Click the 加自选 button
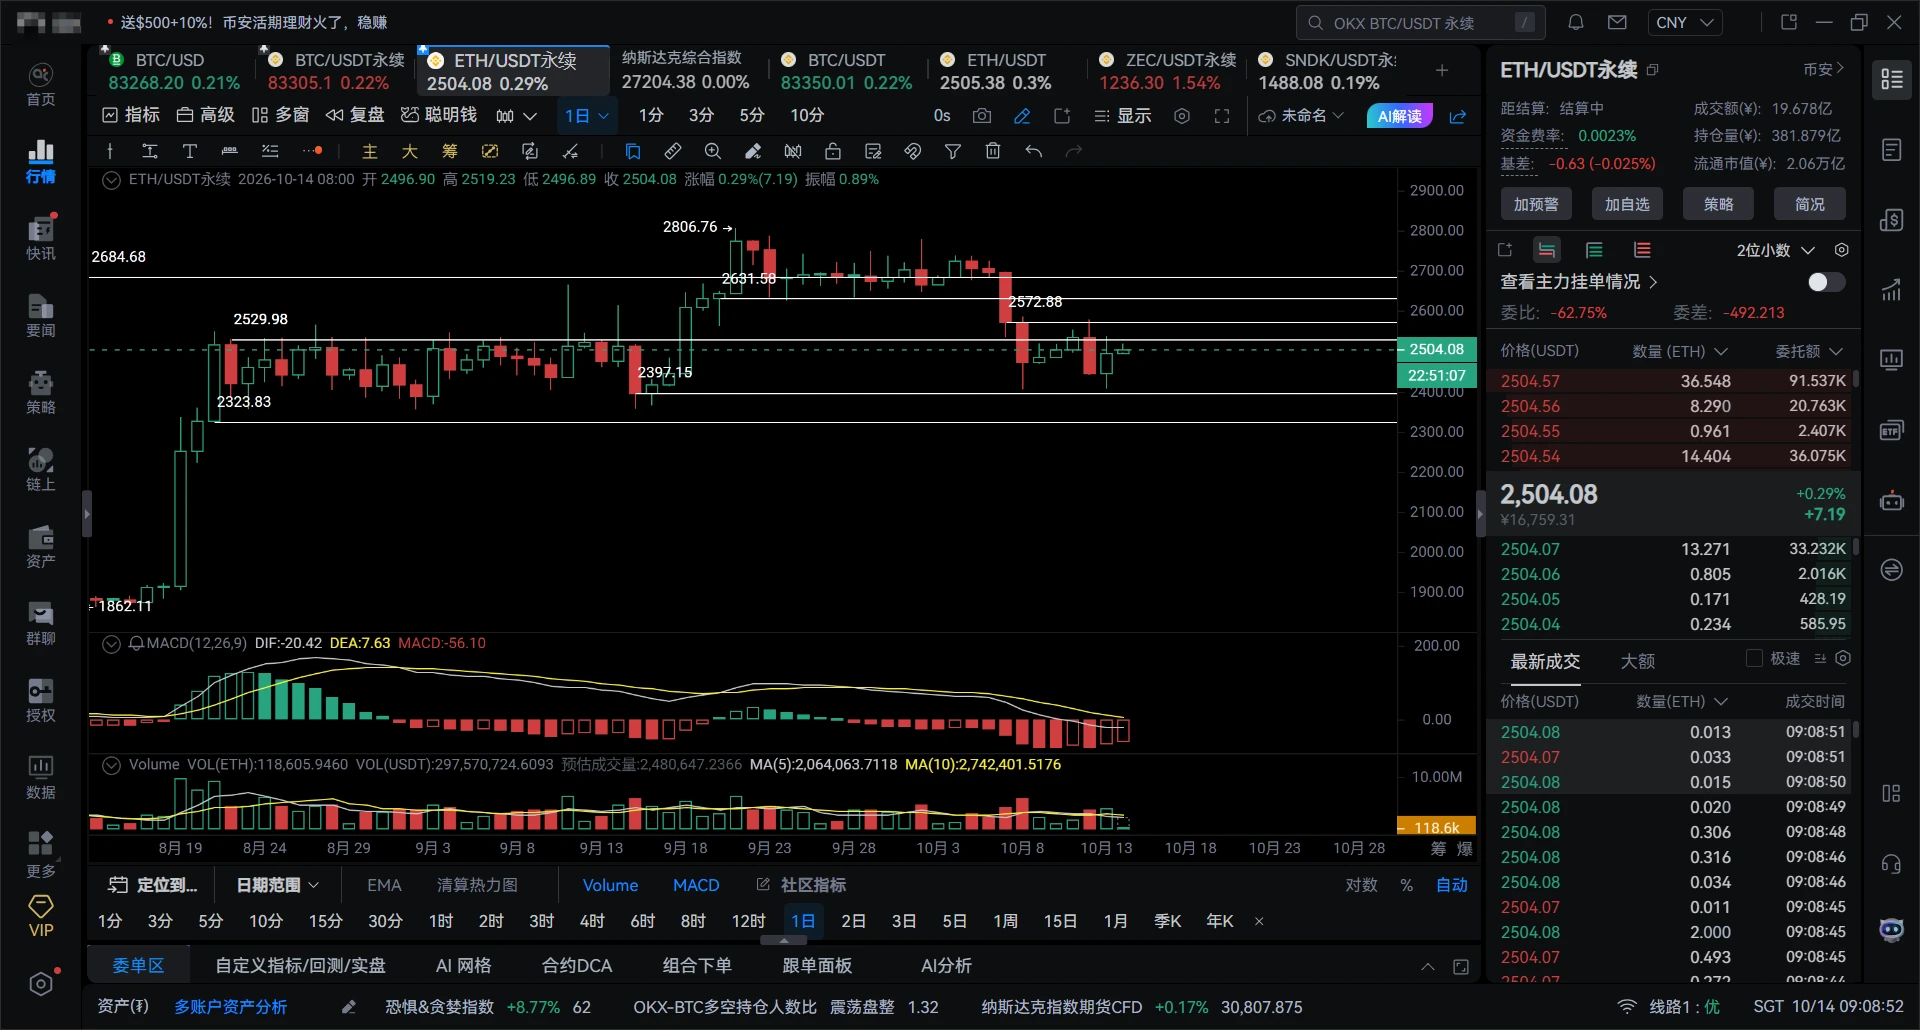Screen dimensions: 1920x1030 pyautogui.click(x=1627, y=204)
